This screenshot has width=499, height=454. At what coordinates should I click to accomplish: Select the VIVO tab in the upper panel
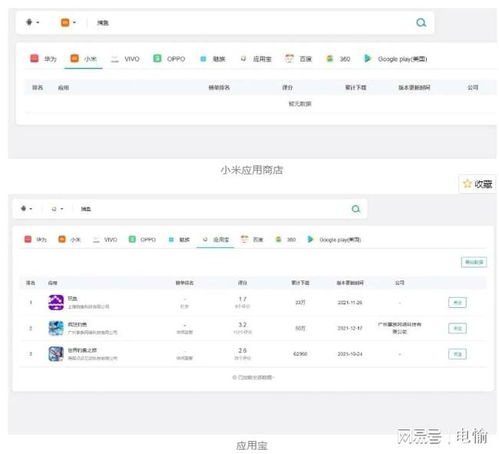(125, 59)
